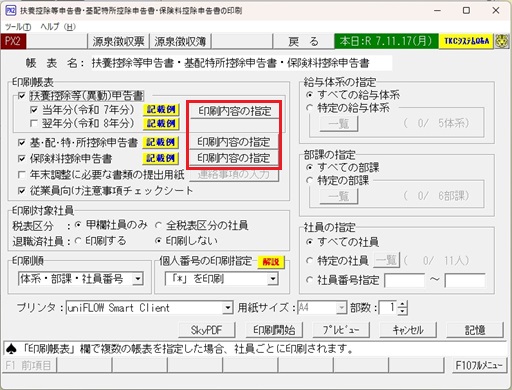Select 特定の部課 radio button
Screen dimensions: 512x390
[x=309, y=181]
